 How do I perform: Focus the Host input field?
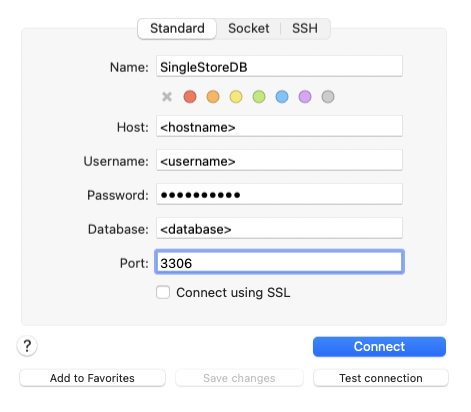tap(279, 126)
